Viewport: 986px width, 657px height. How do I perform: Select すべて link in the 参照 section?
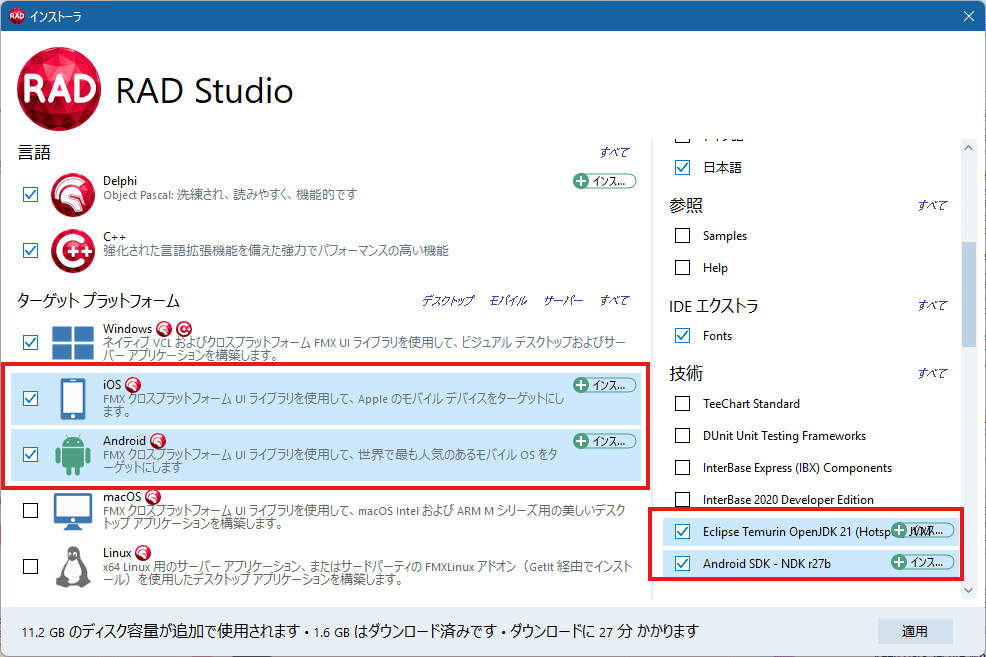(933, 206)
